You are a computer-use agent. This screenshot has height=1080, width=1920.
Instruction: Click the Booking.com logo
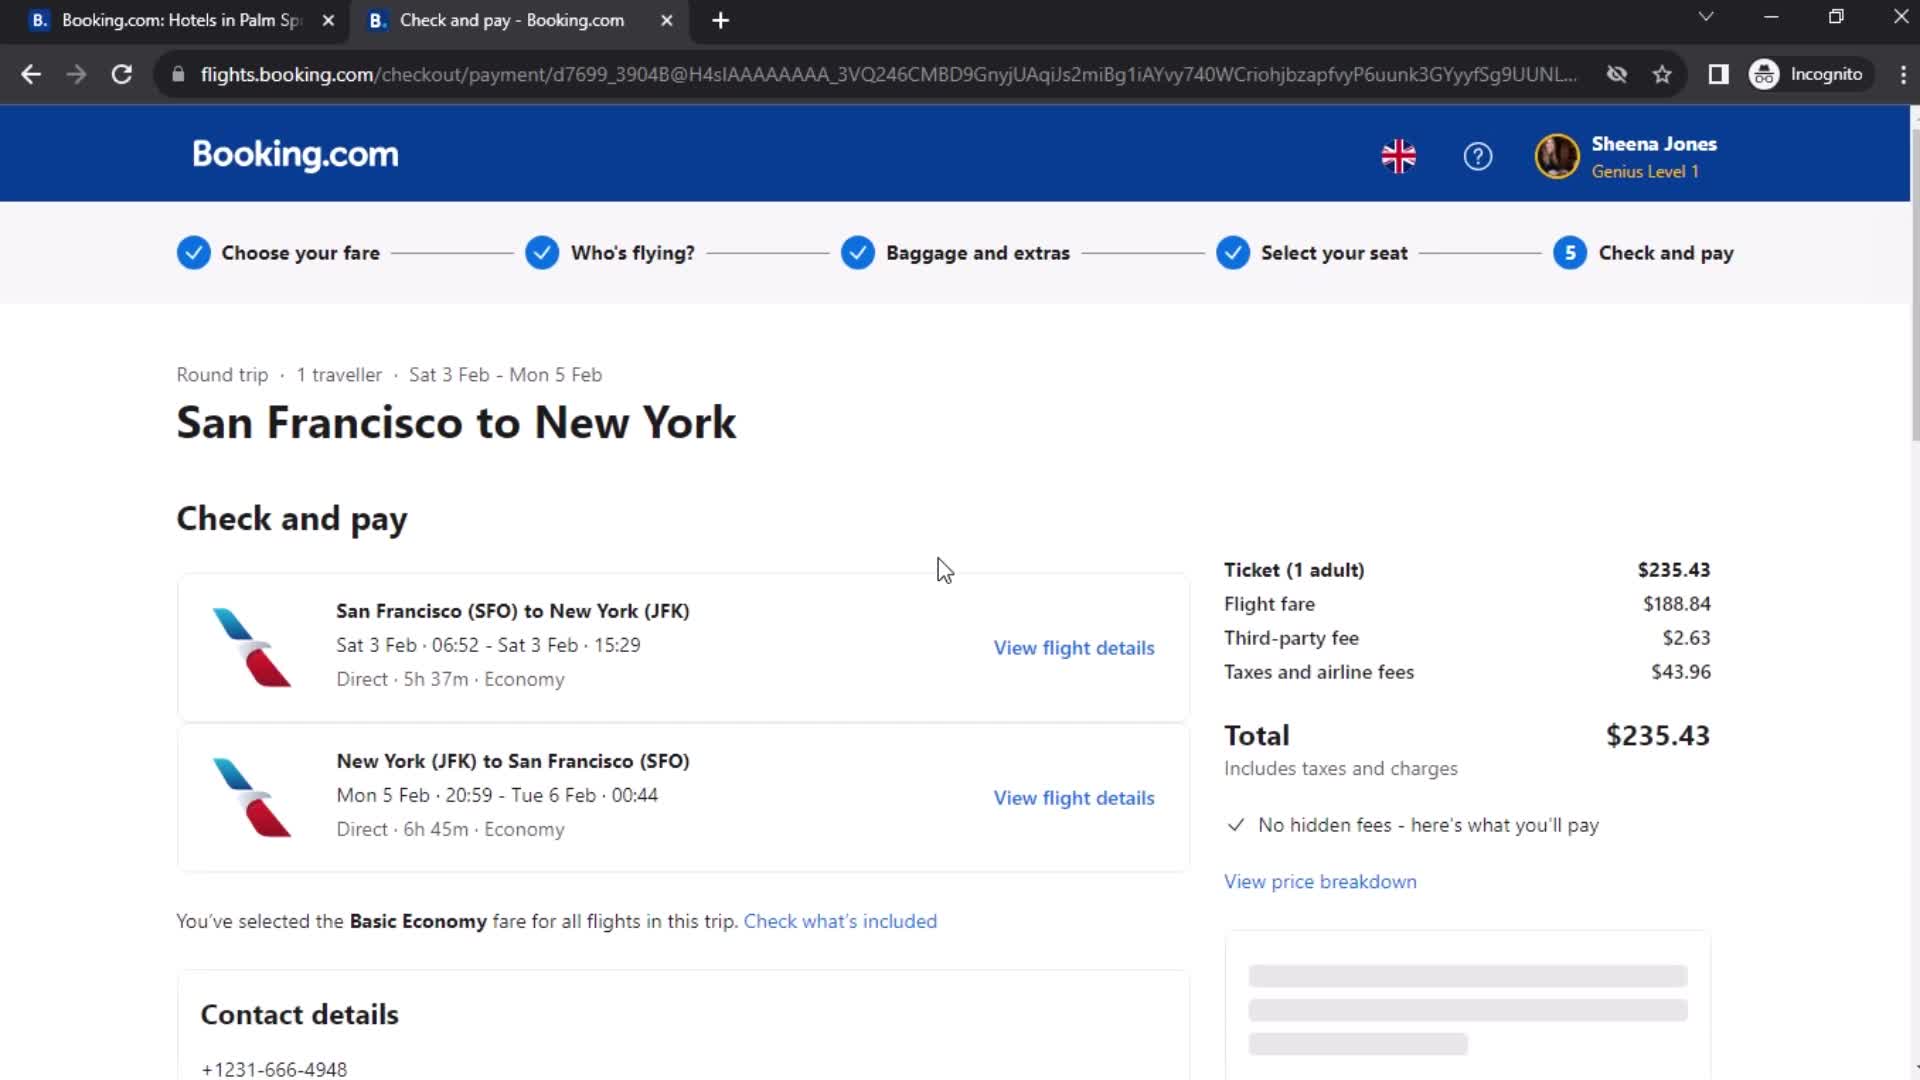[295, 154]
